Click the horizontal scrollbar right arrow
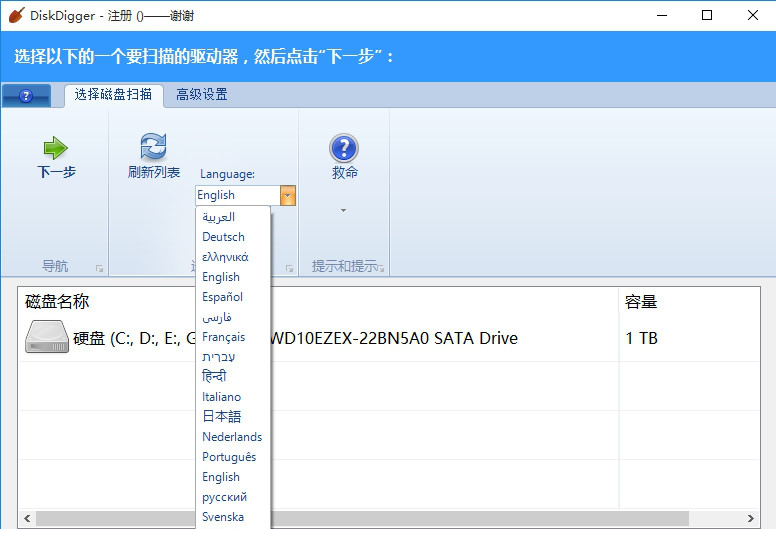776x550 pixels. point(751,518)
